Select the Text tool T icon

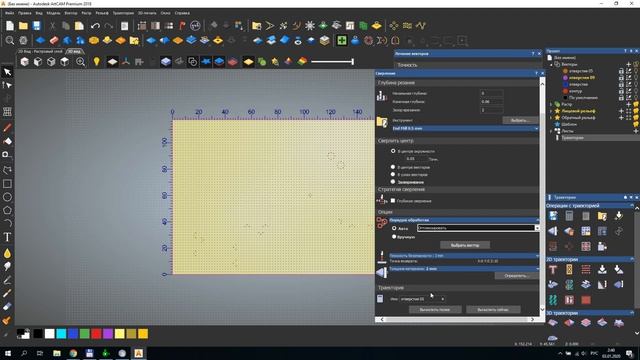[7, 237]
